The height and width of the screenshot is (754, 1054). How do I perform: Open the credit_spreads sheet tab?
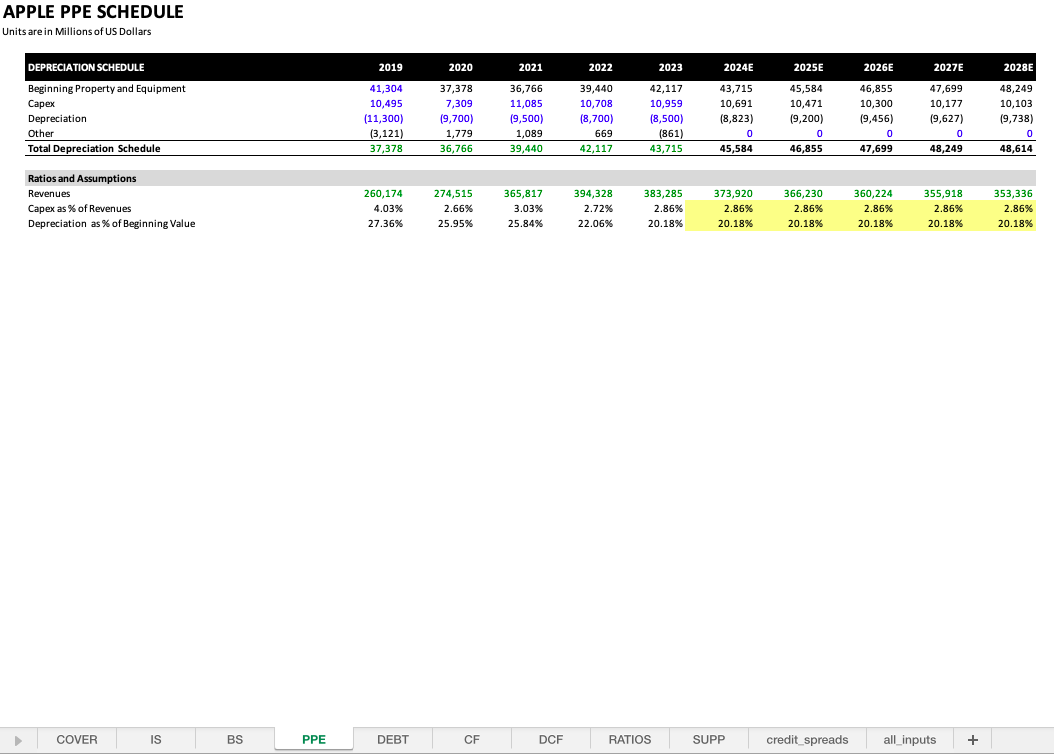[807, 739]
